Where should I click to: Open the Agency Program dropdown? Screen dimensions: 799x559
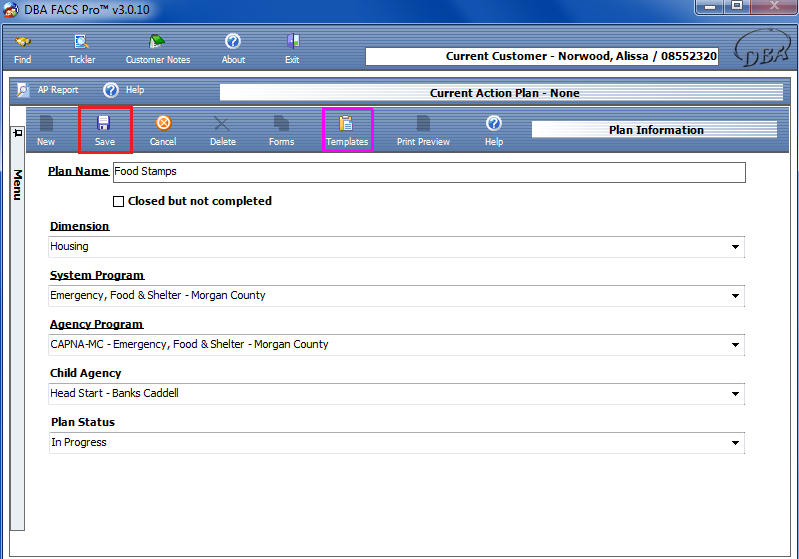pos(735,345)
